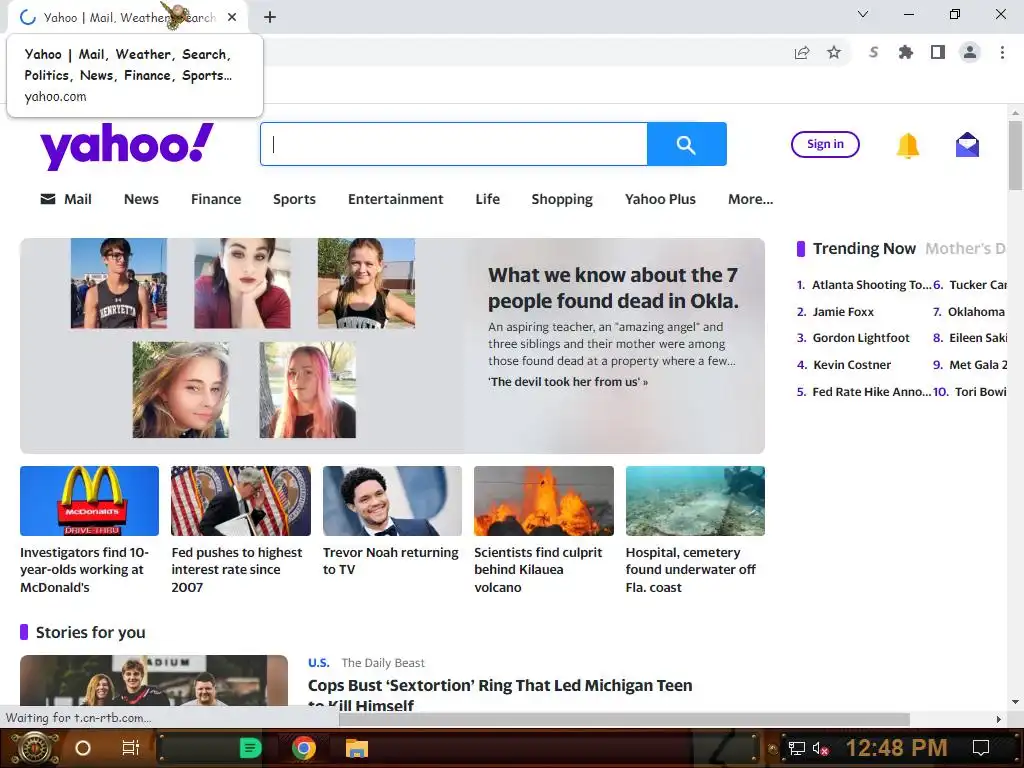Click the share page icon
The height and width of the screenshot is (768, 1024).
coord(802,53)
